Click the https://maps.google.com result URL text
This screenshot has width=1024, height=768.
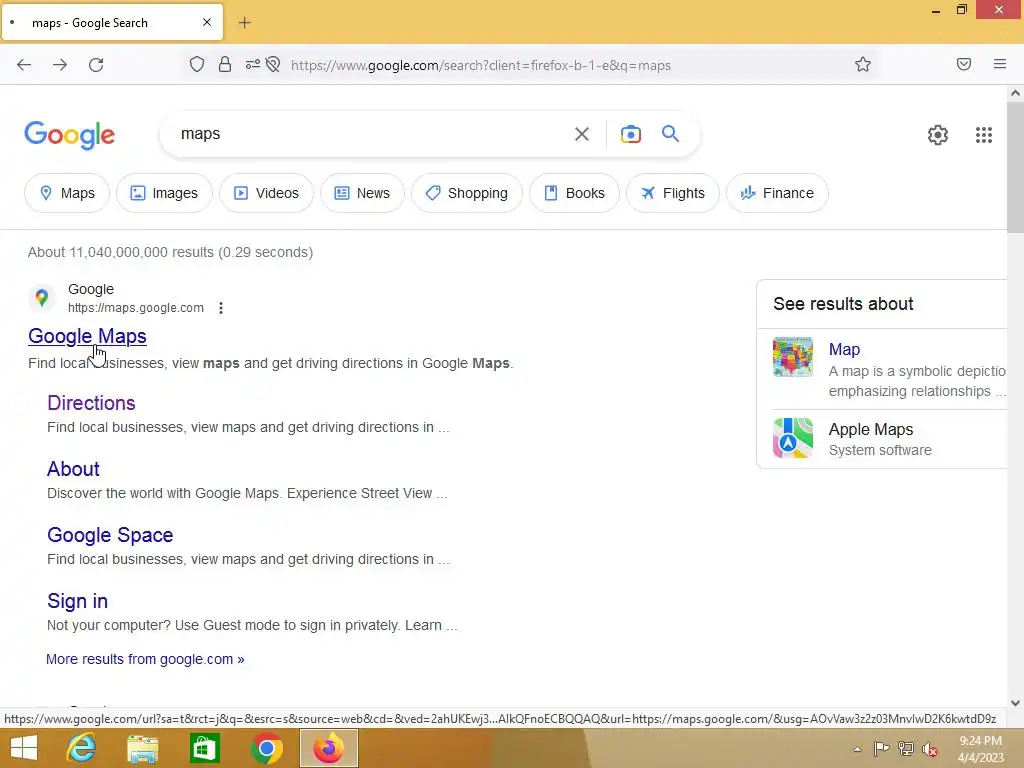(x=136, y=308)
